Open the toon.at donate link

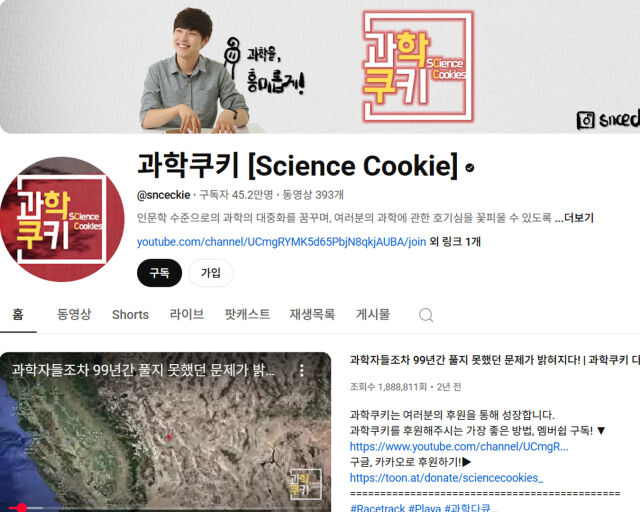(447, 478)
